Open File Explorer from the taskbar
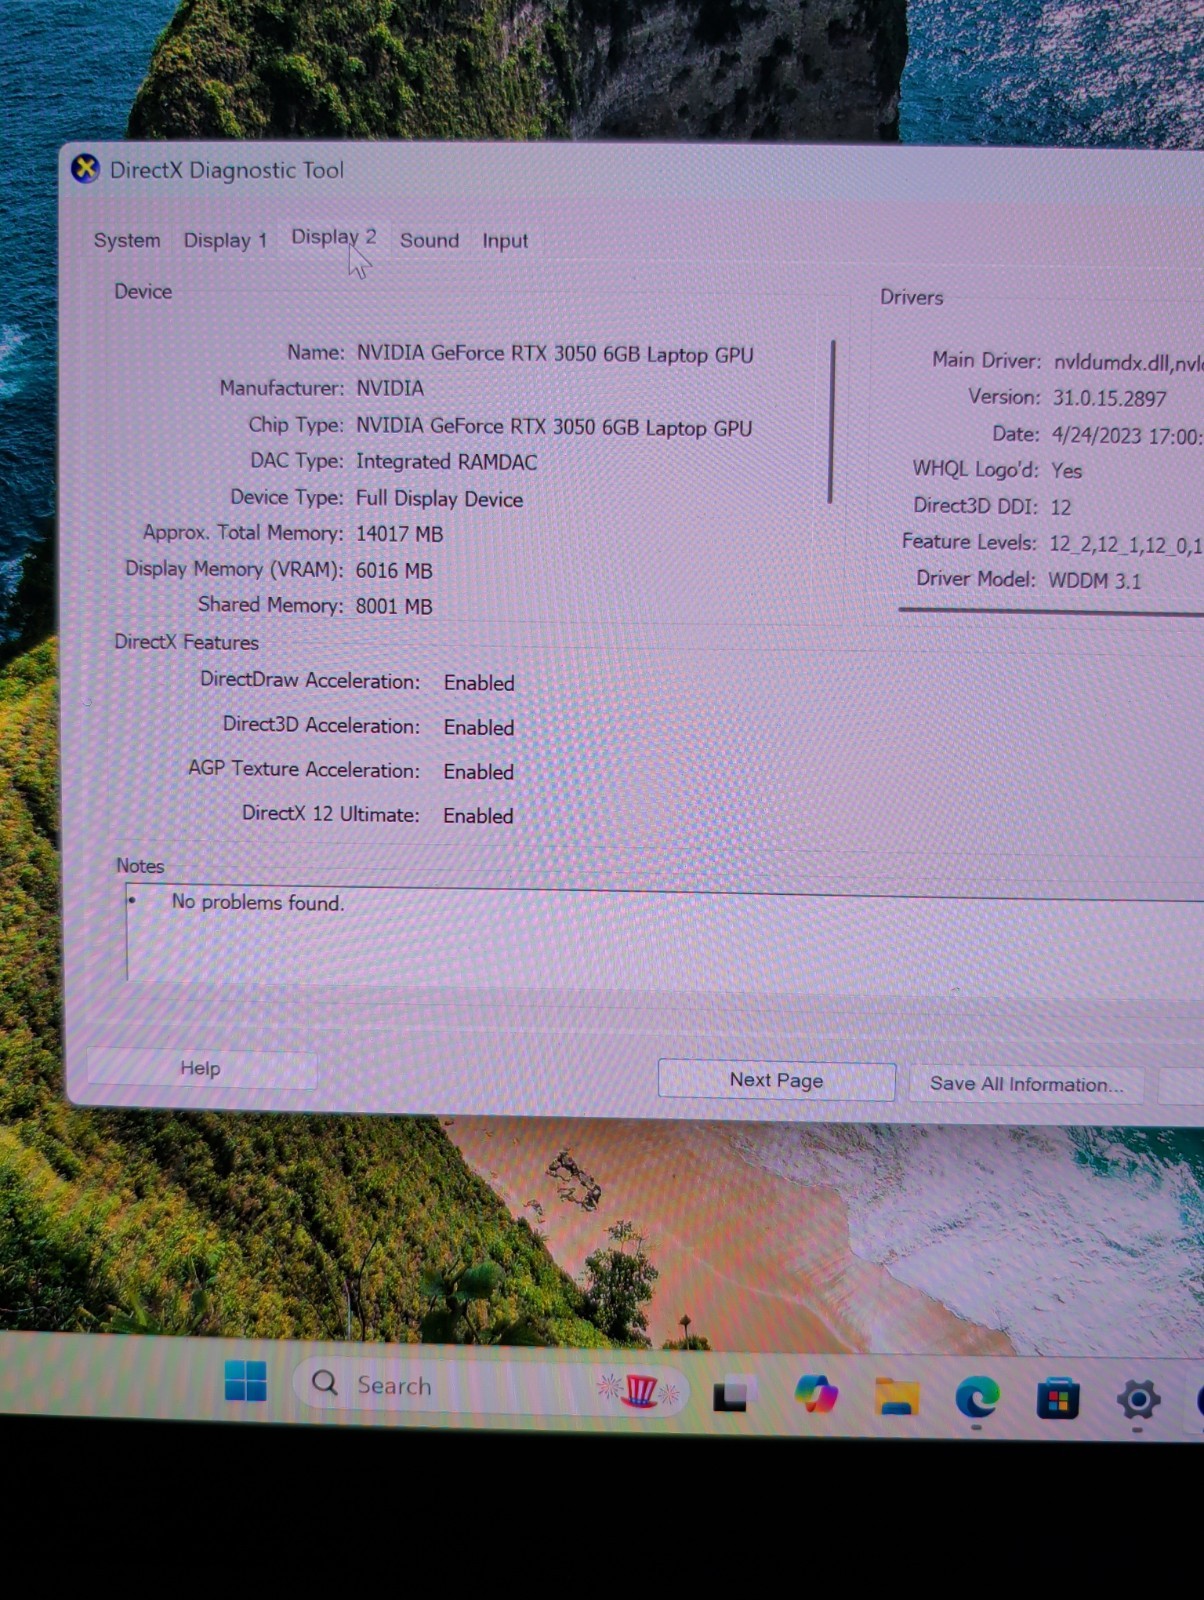 click(x=897, y=1396)
